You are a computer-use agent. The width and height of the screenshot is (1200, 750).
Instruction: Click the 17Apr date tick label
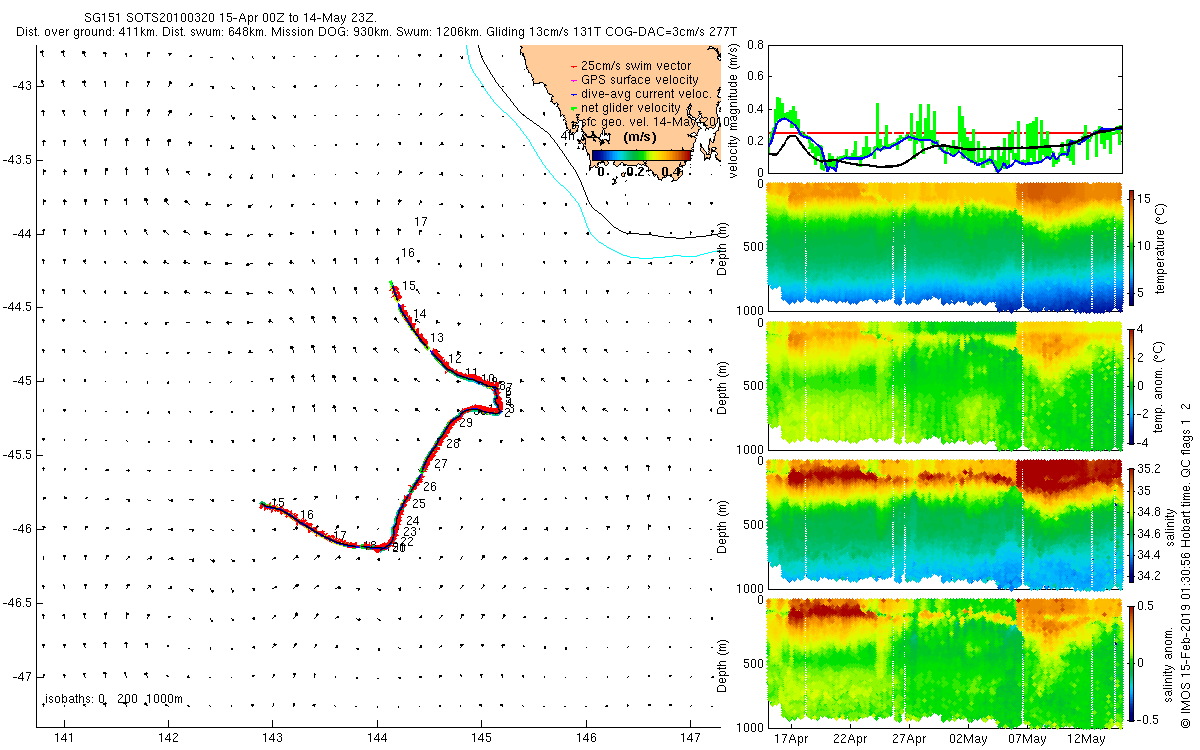791,740
